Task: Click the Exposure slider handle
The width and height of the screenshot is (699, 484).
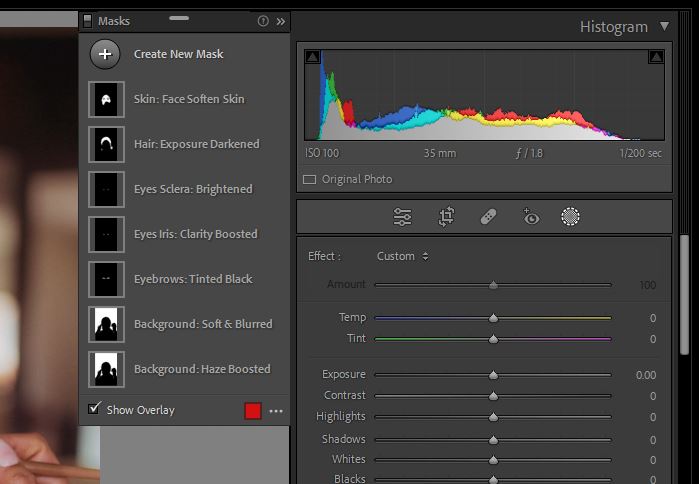Action: point(493,375)
